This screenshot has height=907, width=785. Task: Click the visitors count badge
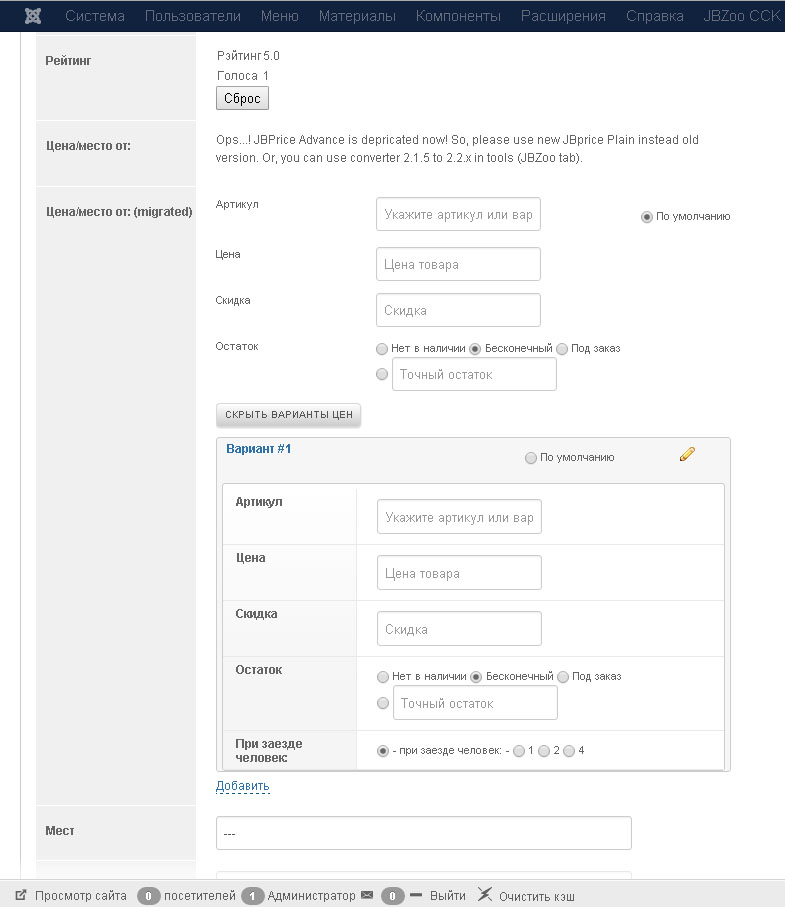click(x=149, y=896)
